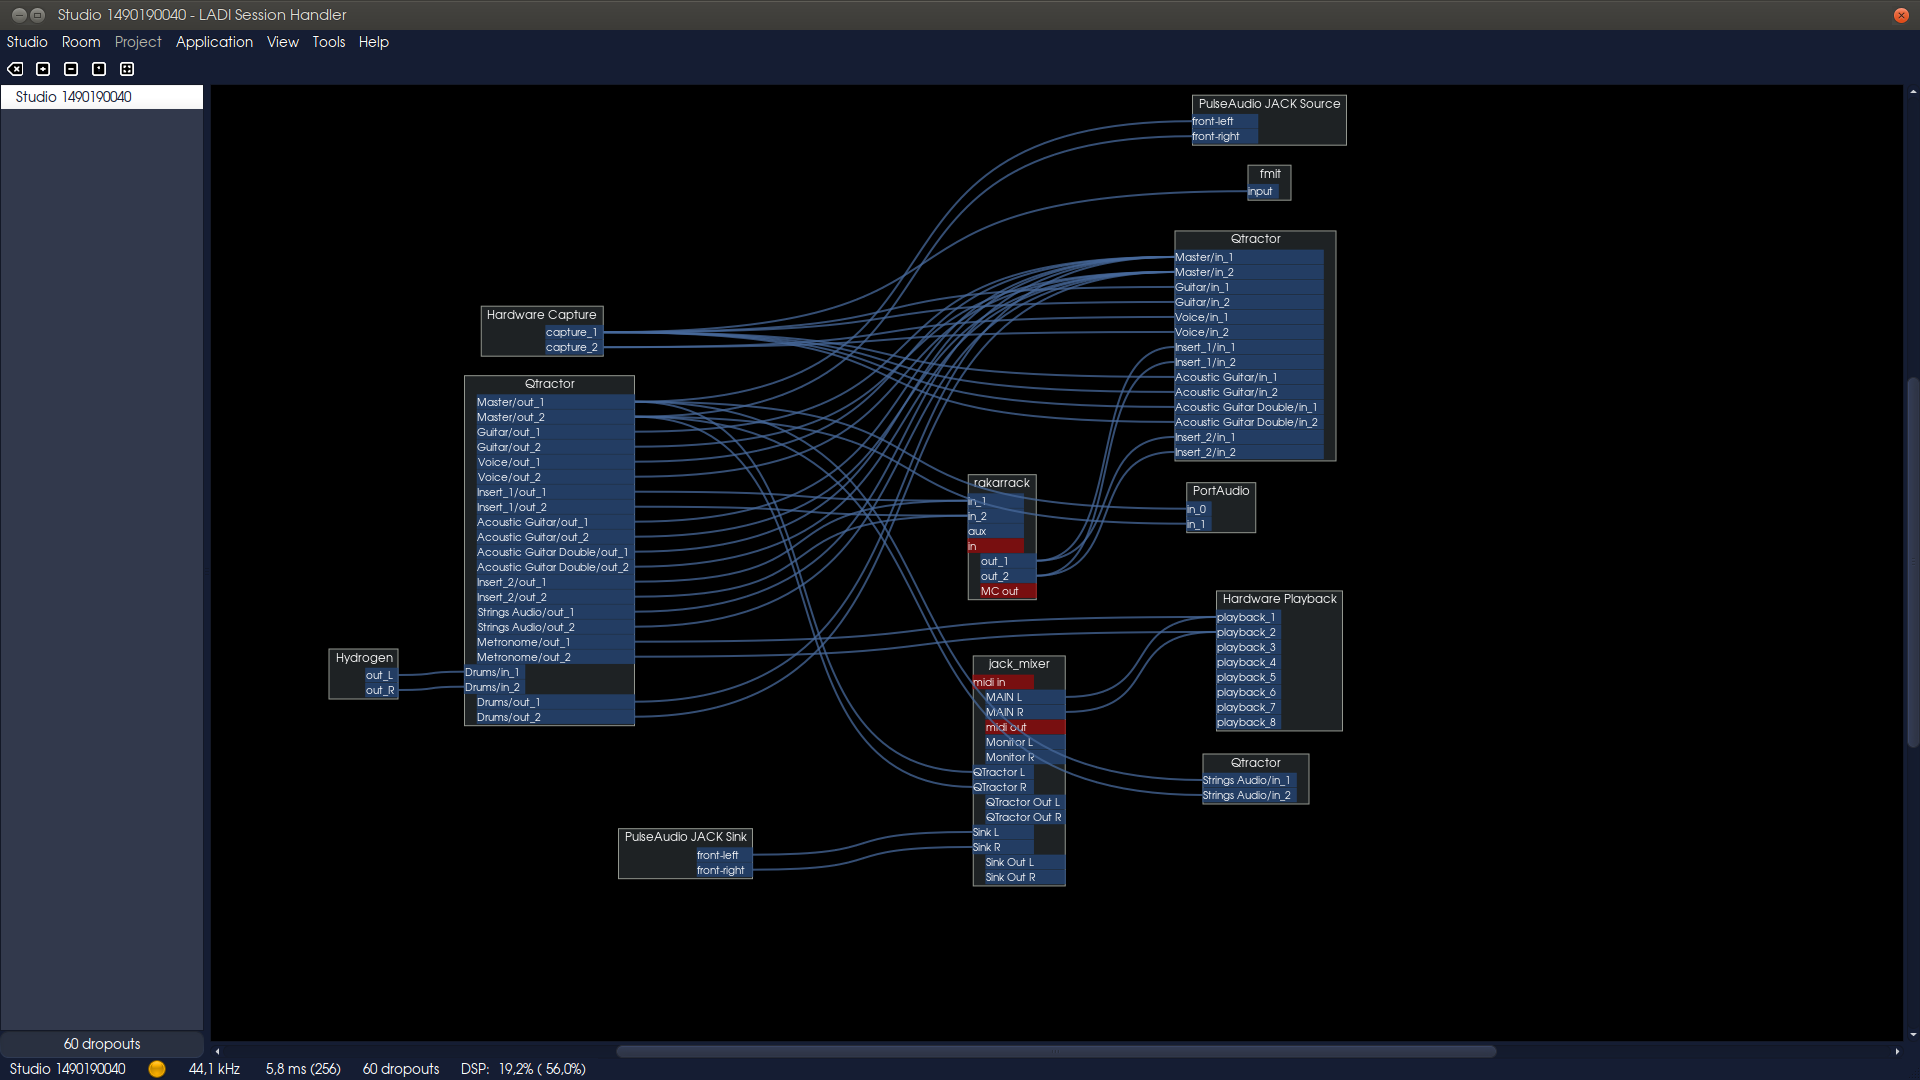Select PortAudio in_0 port
The width and height of the screenshot is (1920, 1080).
tap(1199, 510)
